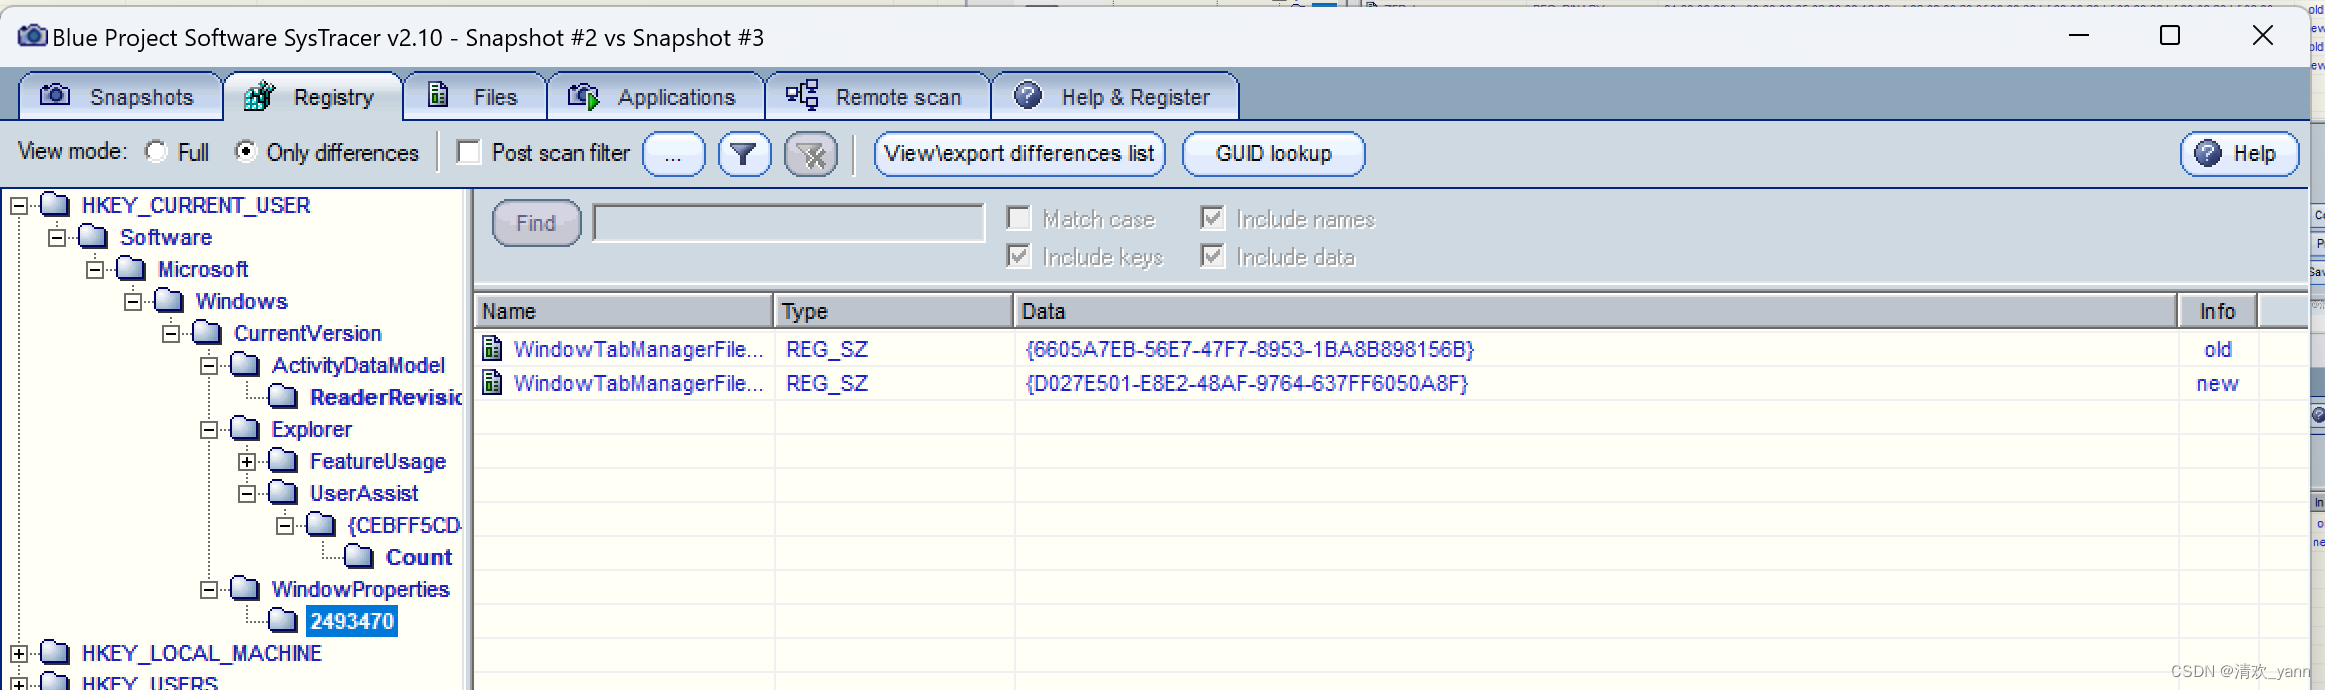Select Only differences view mode
2325x690 pixels.
[x=246, y=152]
